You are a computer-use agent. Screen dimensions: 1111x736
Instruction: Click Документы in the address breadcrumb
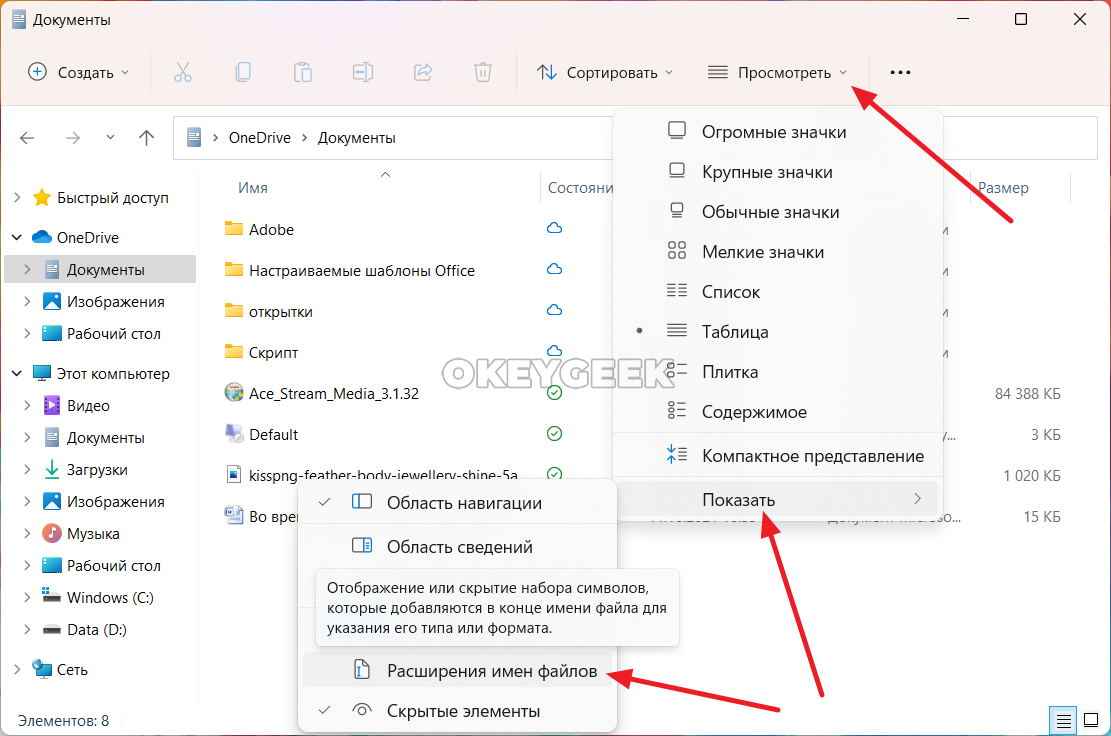356,137
